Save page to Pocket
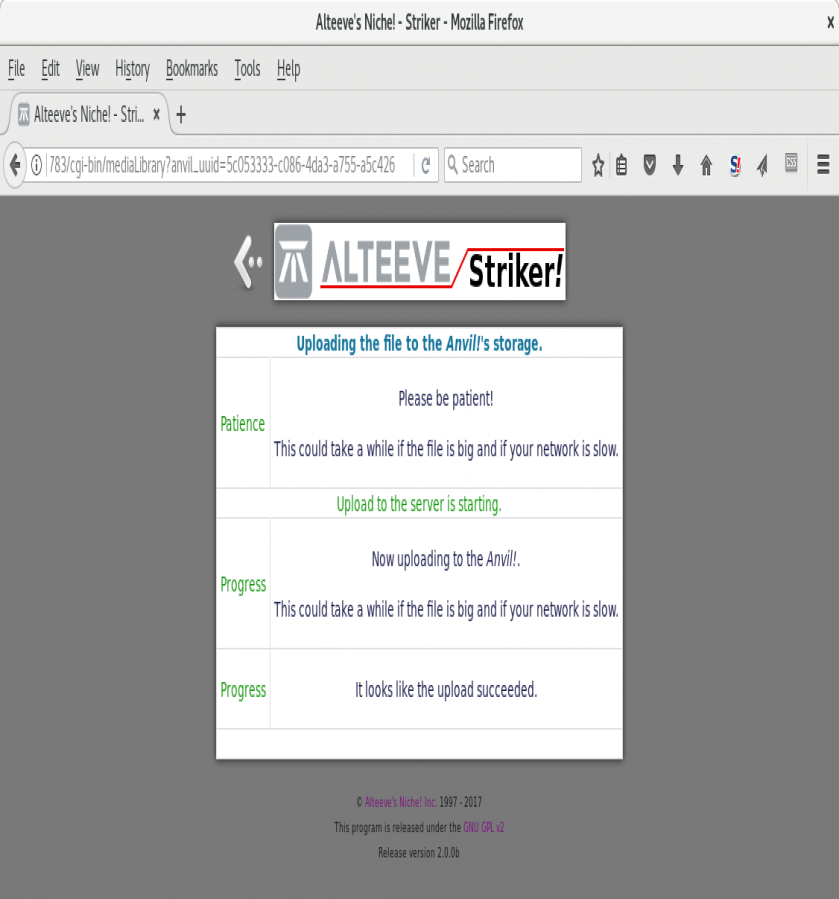The width and height of the screenshot is (839, 899). tap(649, 165)
